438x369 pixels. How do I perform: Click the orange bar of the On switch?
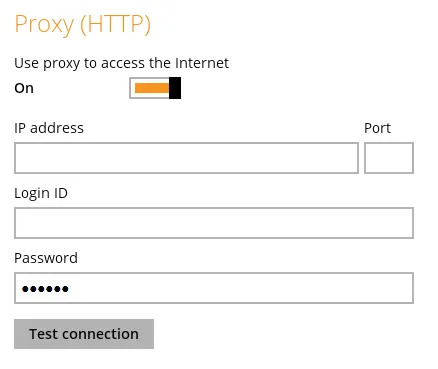152,88
